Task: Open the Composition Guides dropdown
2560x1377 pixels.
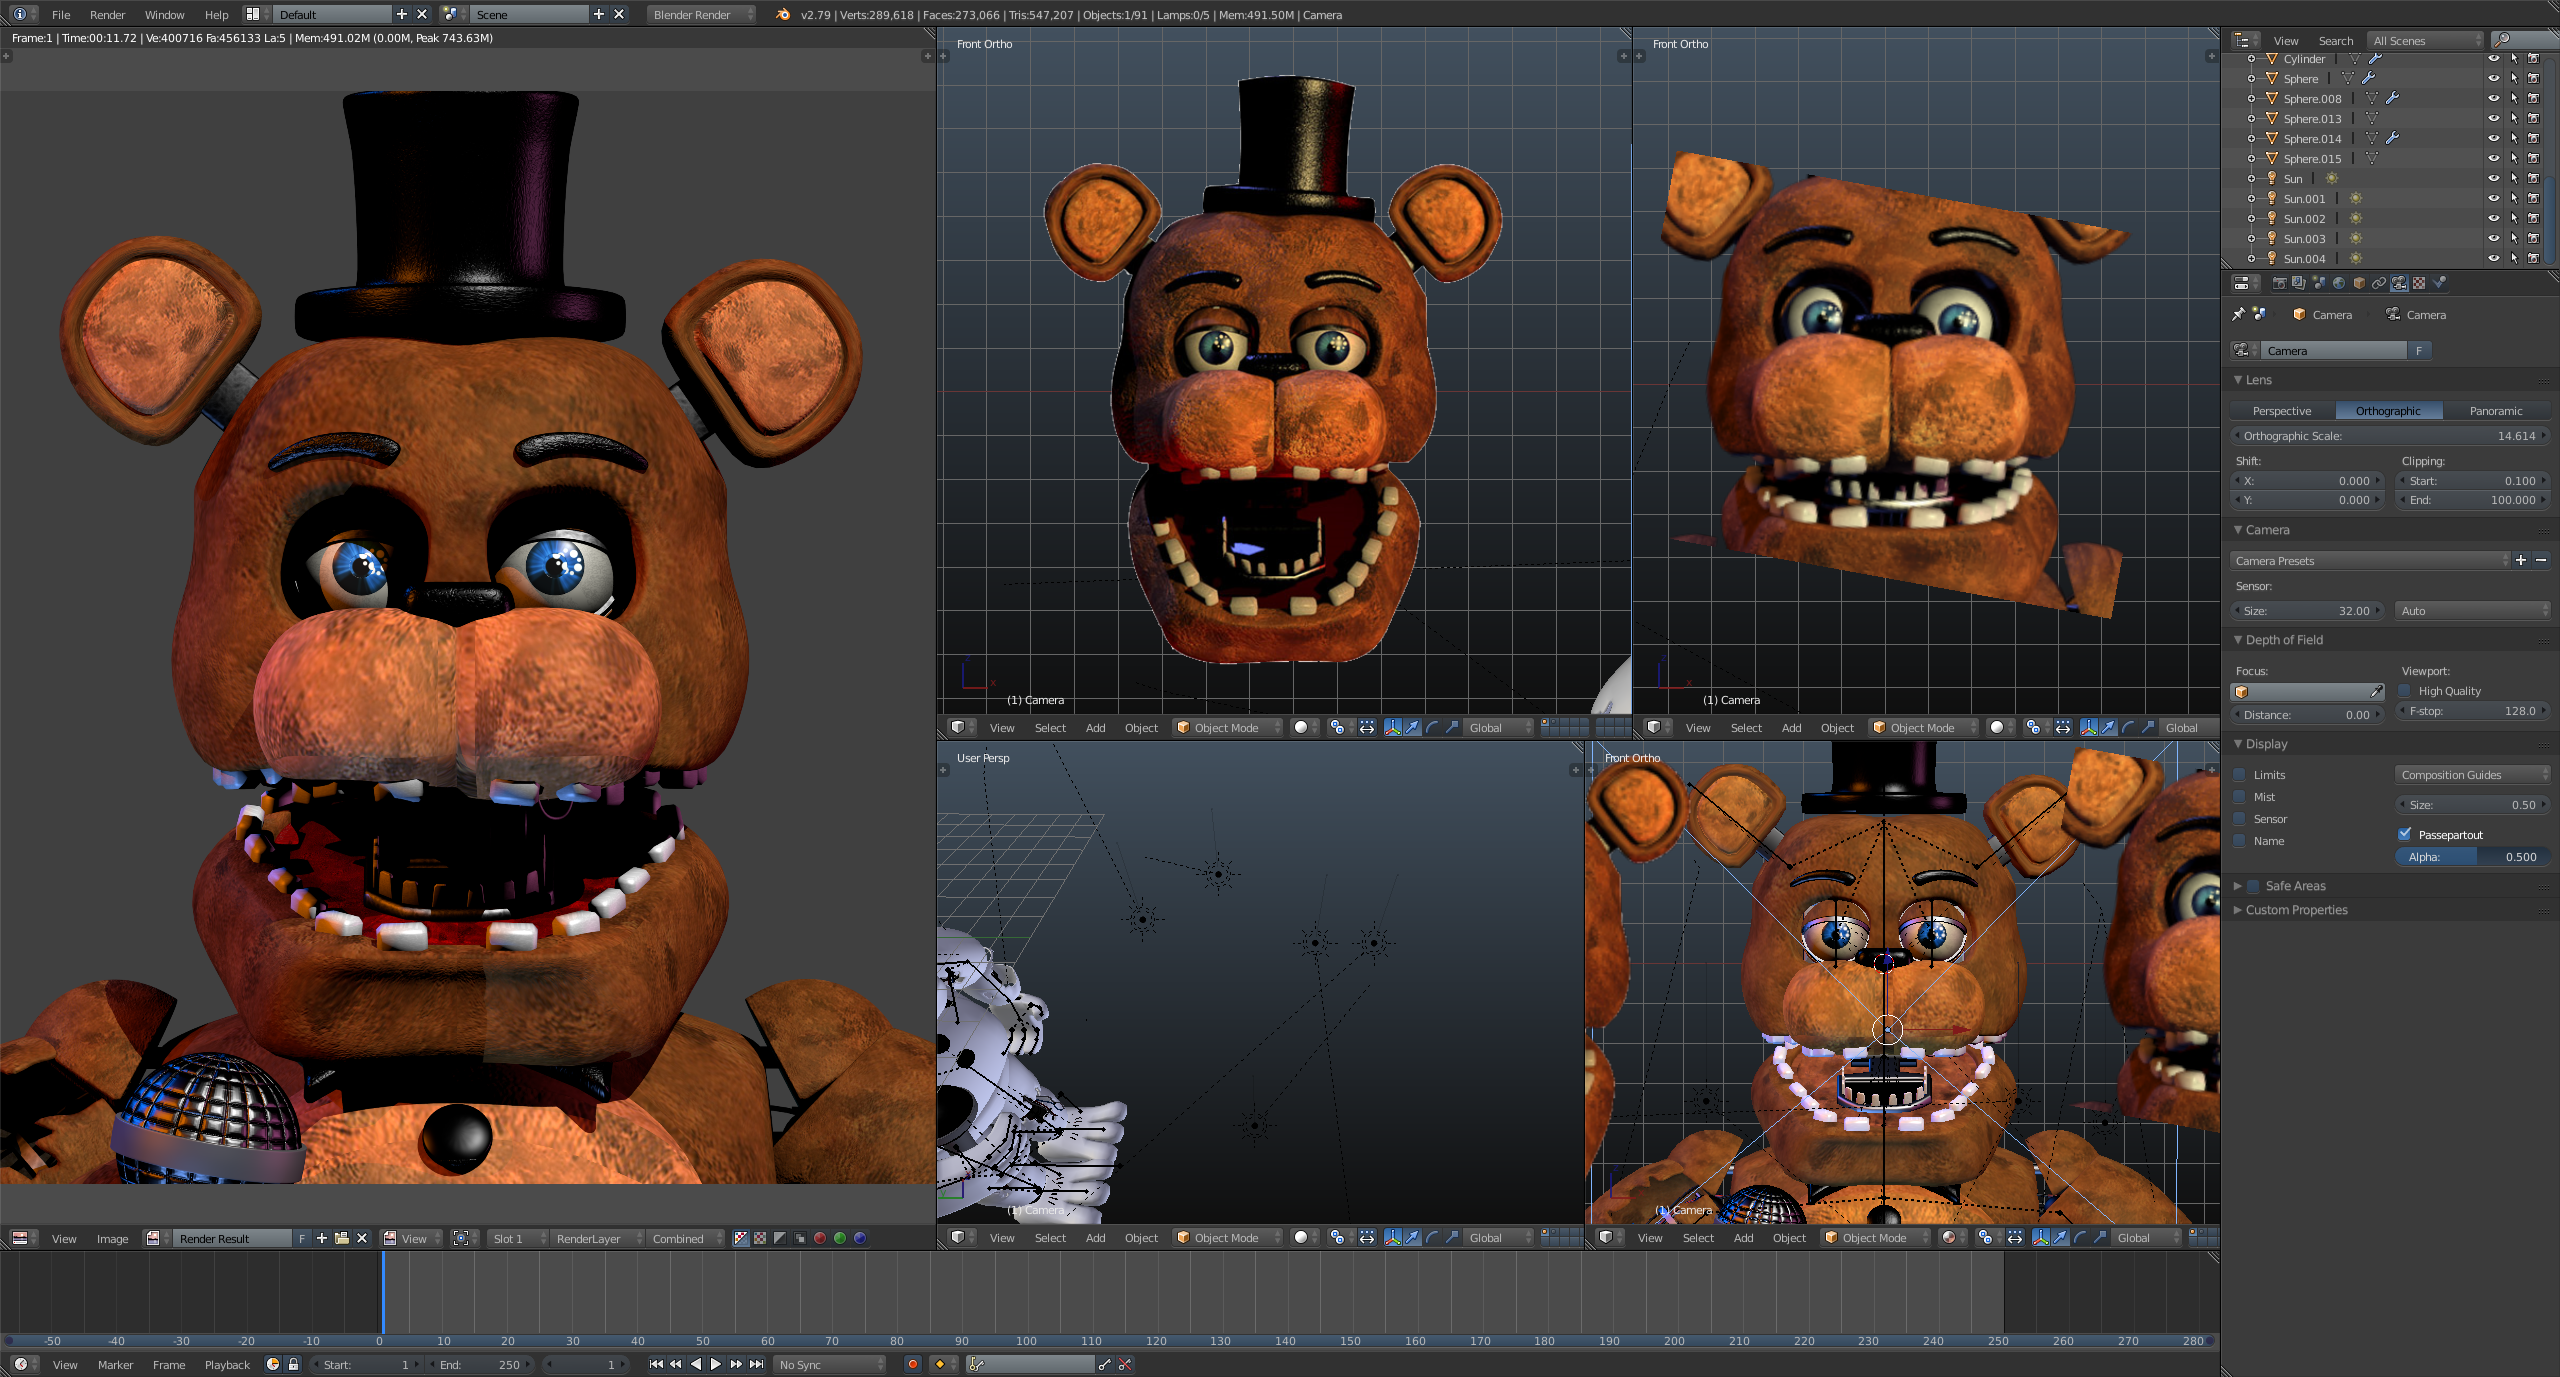Action: pos(2472,774)
